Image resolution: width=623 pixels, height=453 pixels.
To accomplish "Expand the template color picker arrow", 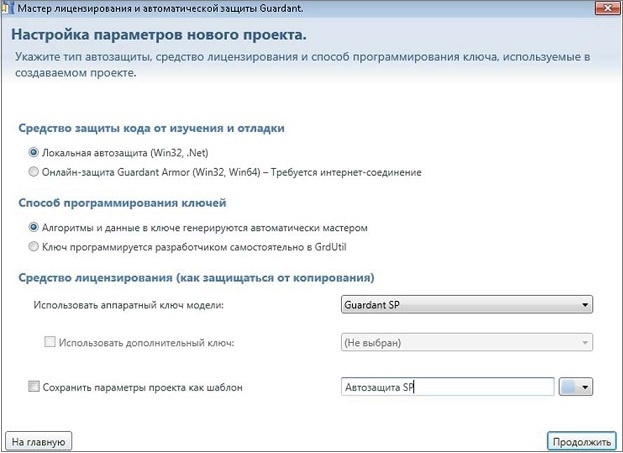I will (585, 387).
